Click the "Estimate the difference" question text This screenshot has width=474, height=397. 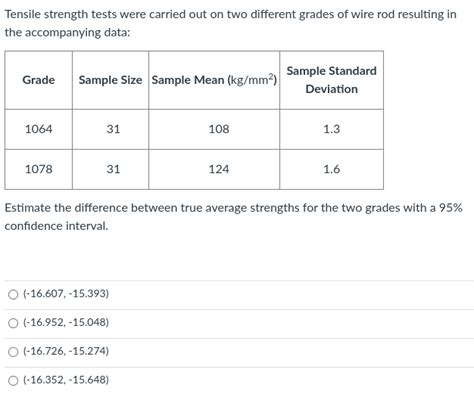click(233, 217)
